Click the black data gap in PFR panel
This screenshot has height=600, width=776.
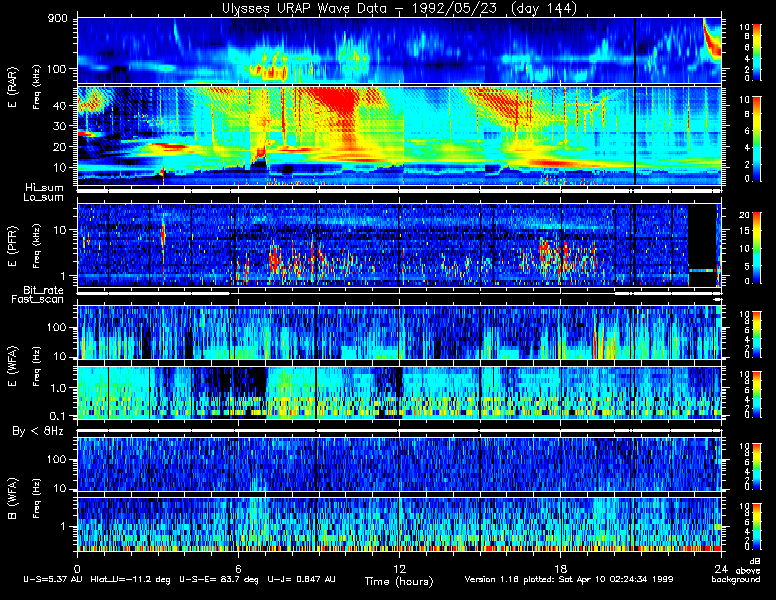702,245
